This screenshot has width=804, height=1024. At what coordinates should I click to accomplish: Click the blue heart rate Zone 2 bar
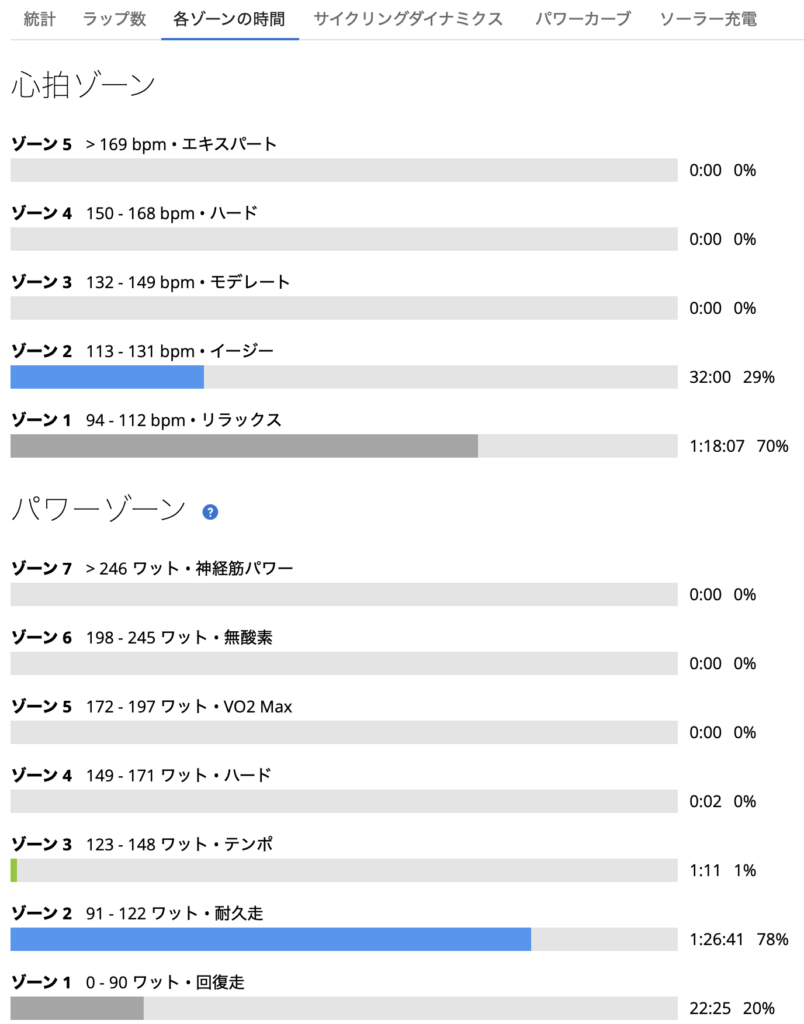pos(107,377)
